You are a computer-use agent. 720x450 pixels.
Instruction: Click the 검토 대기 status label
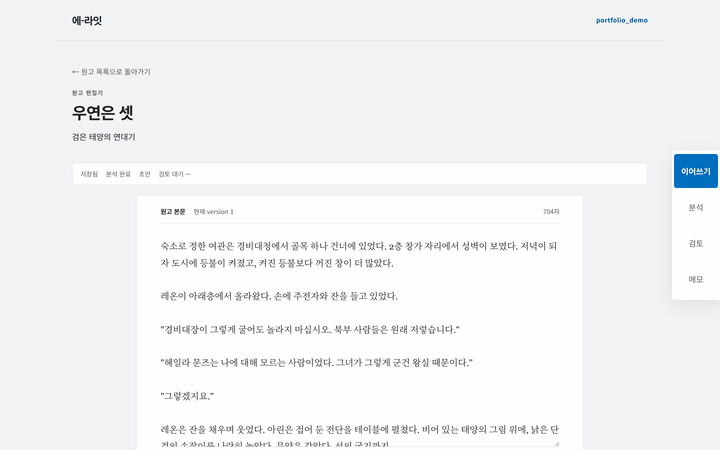click(x=174, y=174)
